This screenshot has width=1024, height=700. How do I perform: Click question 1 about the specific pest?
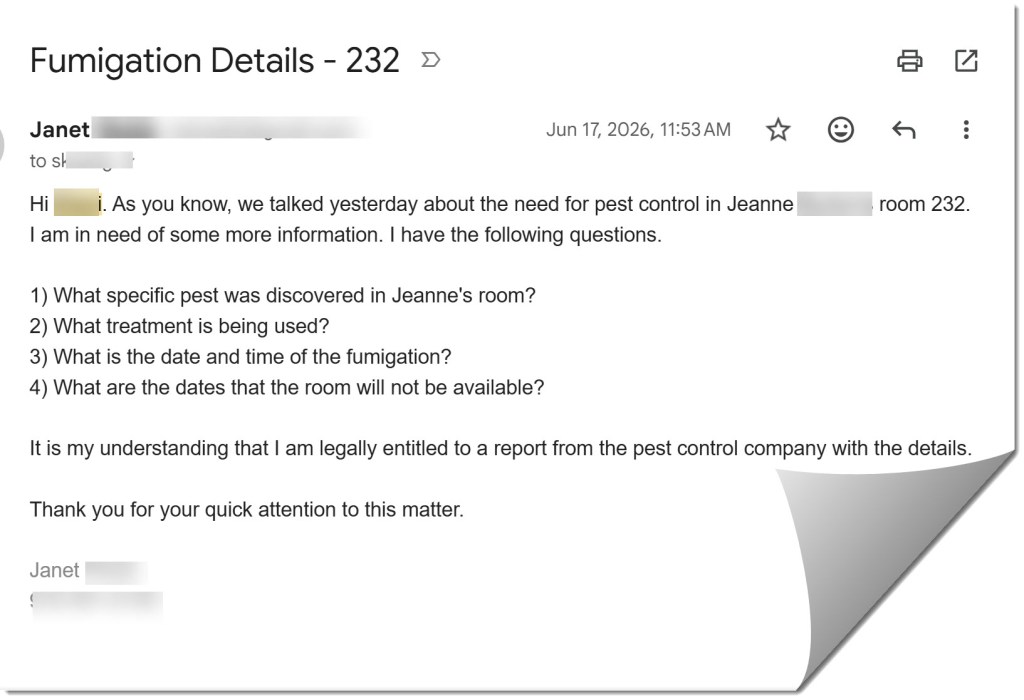(282, 296)
